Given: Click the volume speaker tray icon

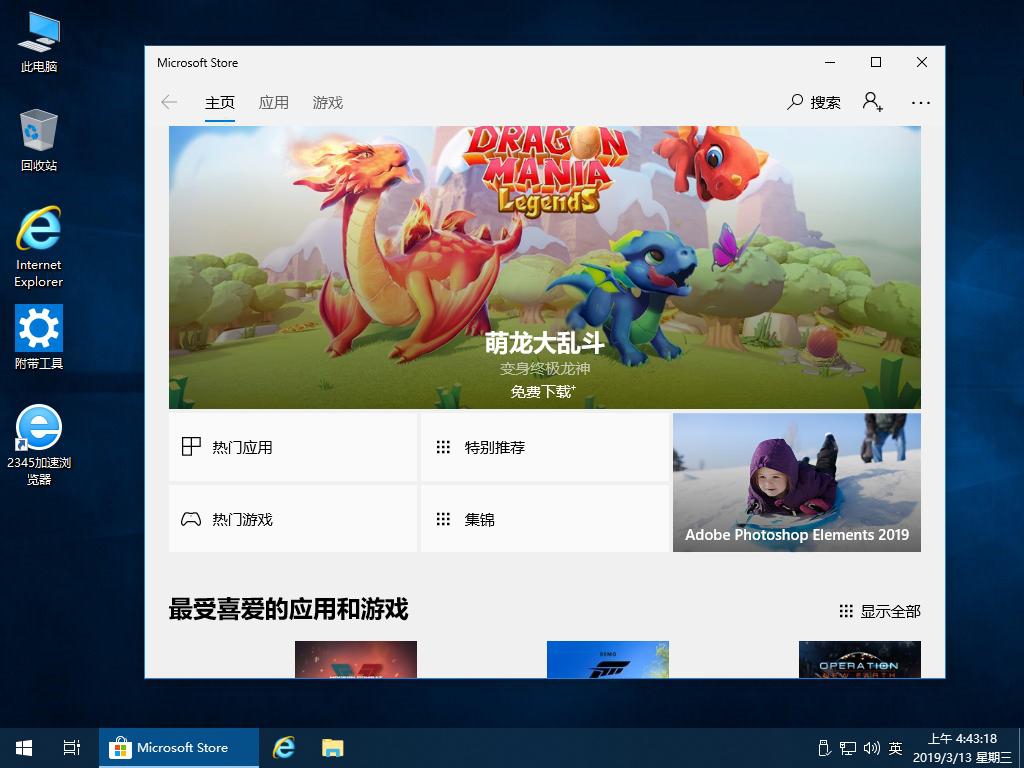Looking at the screenshot, I should [x=872, y=748].
